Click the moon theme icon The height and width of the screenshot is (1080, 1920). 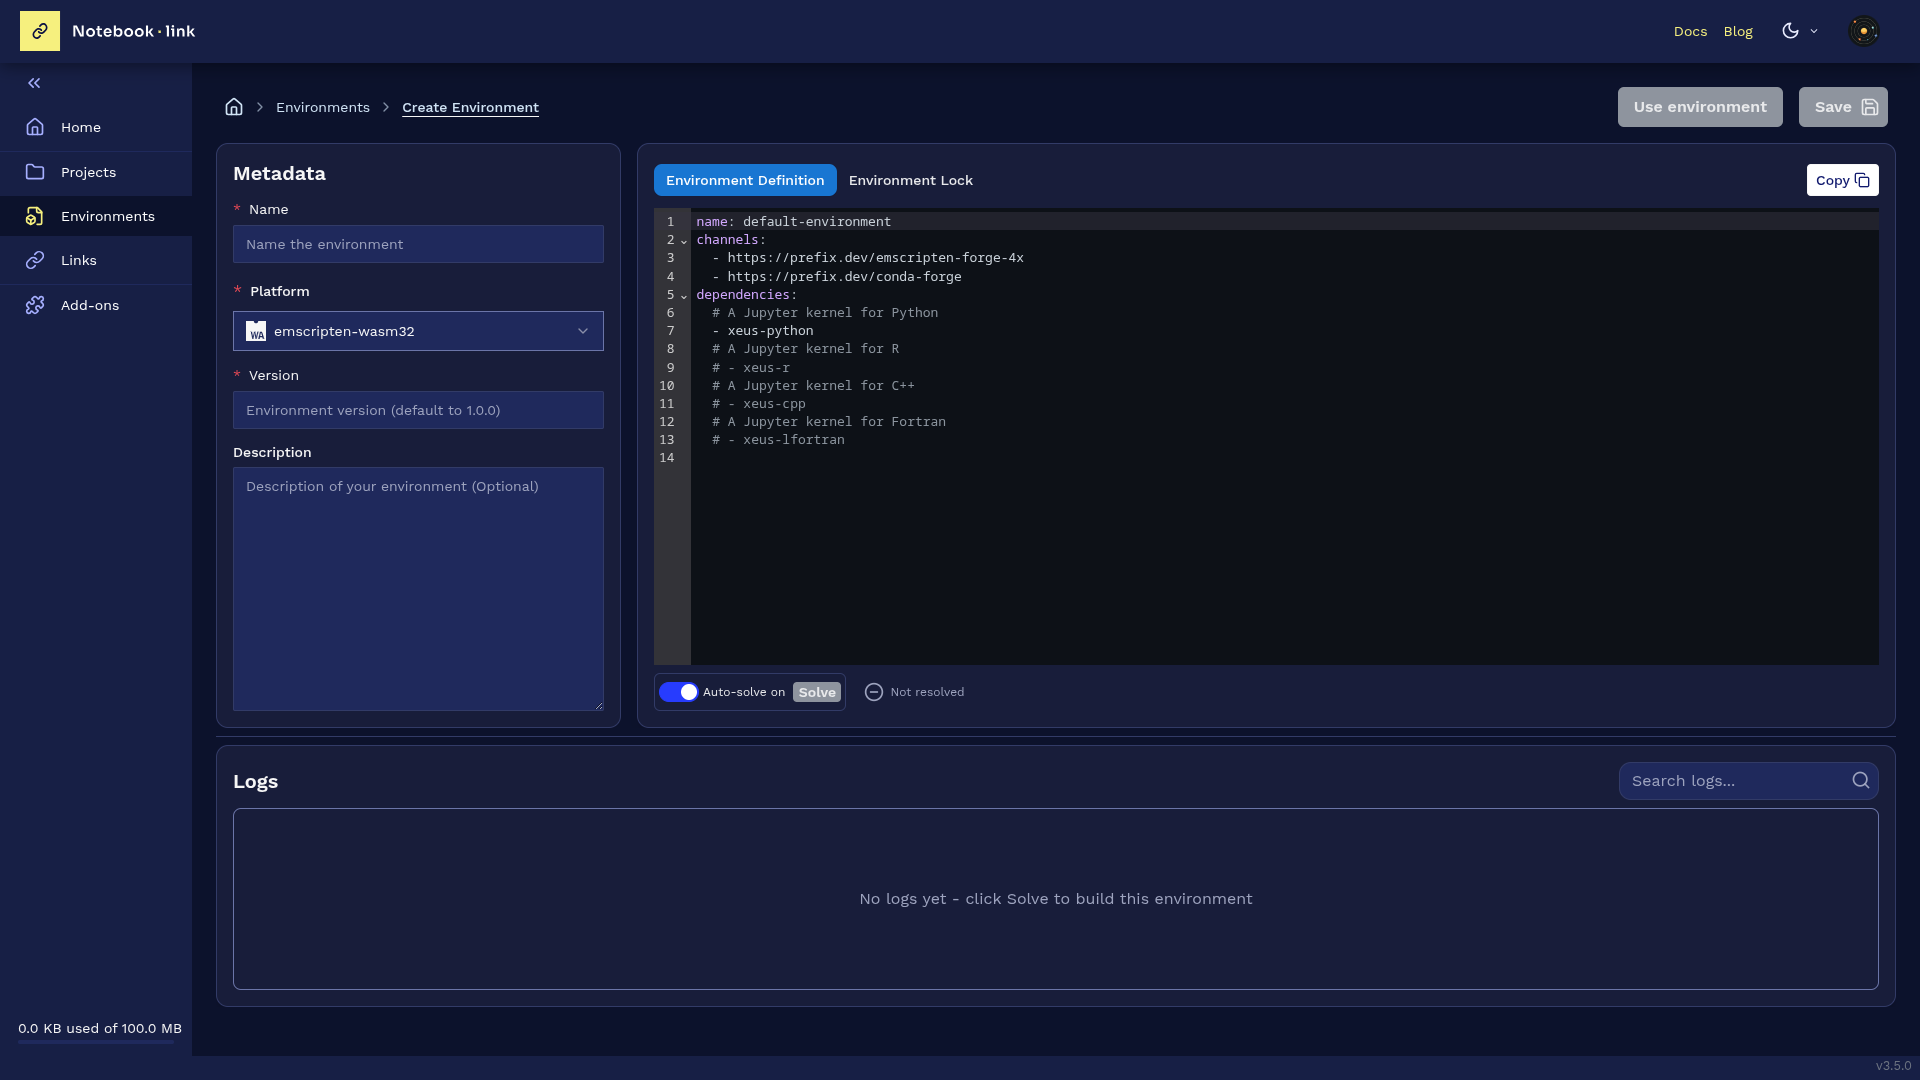click(x=1790, y=31)
